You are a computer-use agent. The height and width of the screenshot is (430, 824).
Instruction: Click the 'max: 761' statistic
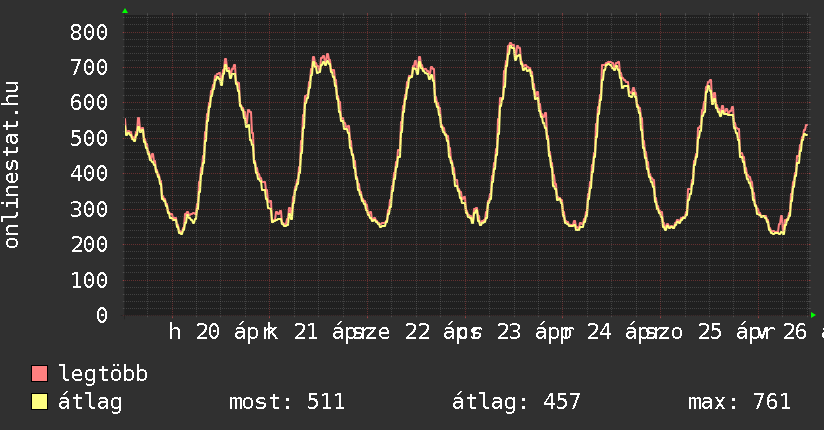739,402
